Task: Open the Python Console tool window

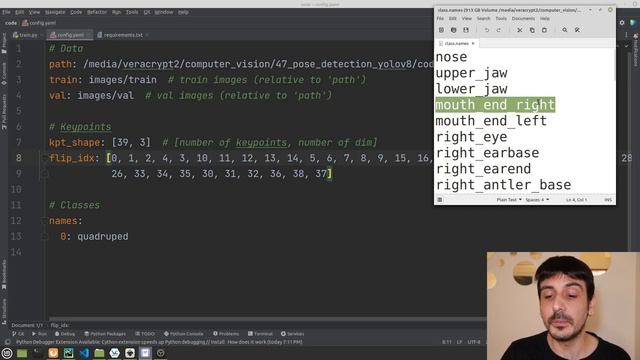Action: (x=183, y=334)
